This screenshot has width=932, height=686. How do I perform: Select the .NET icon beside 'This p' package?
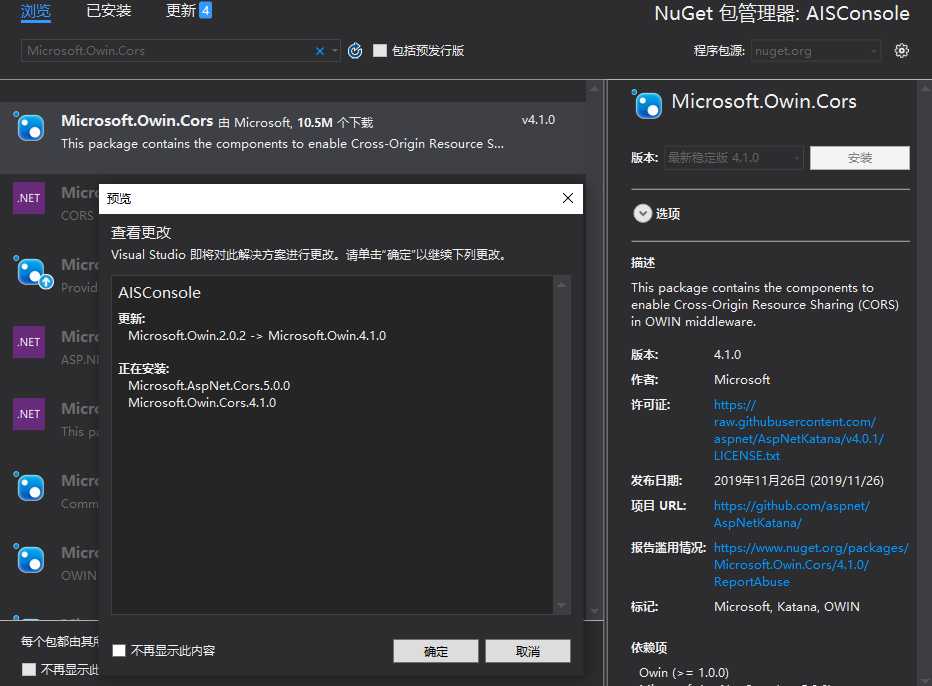click(x=29, y=414)
